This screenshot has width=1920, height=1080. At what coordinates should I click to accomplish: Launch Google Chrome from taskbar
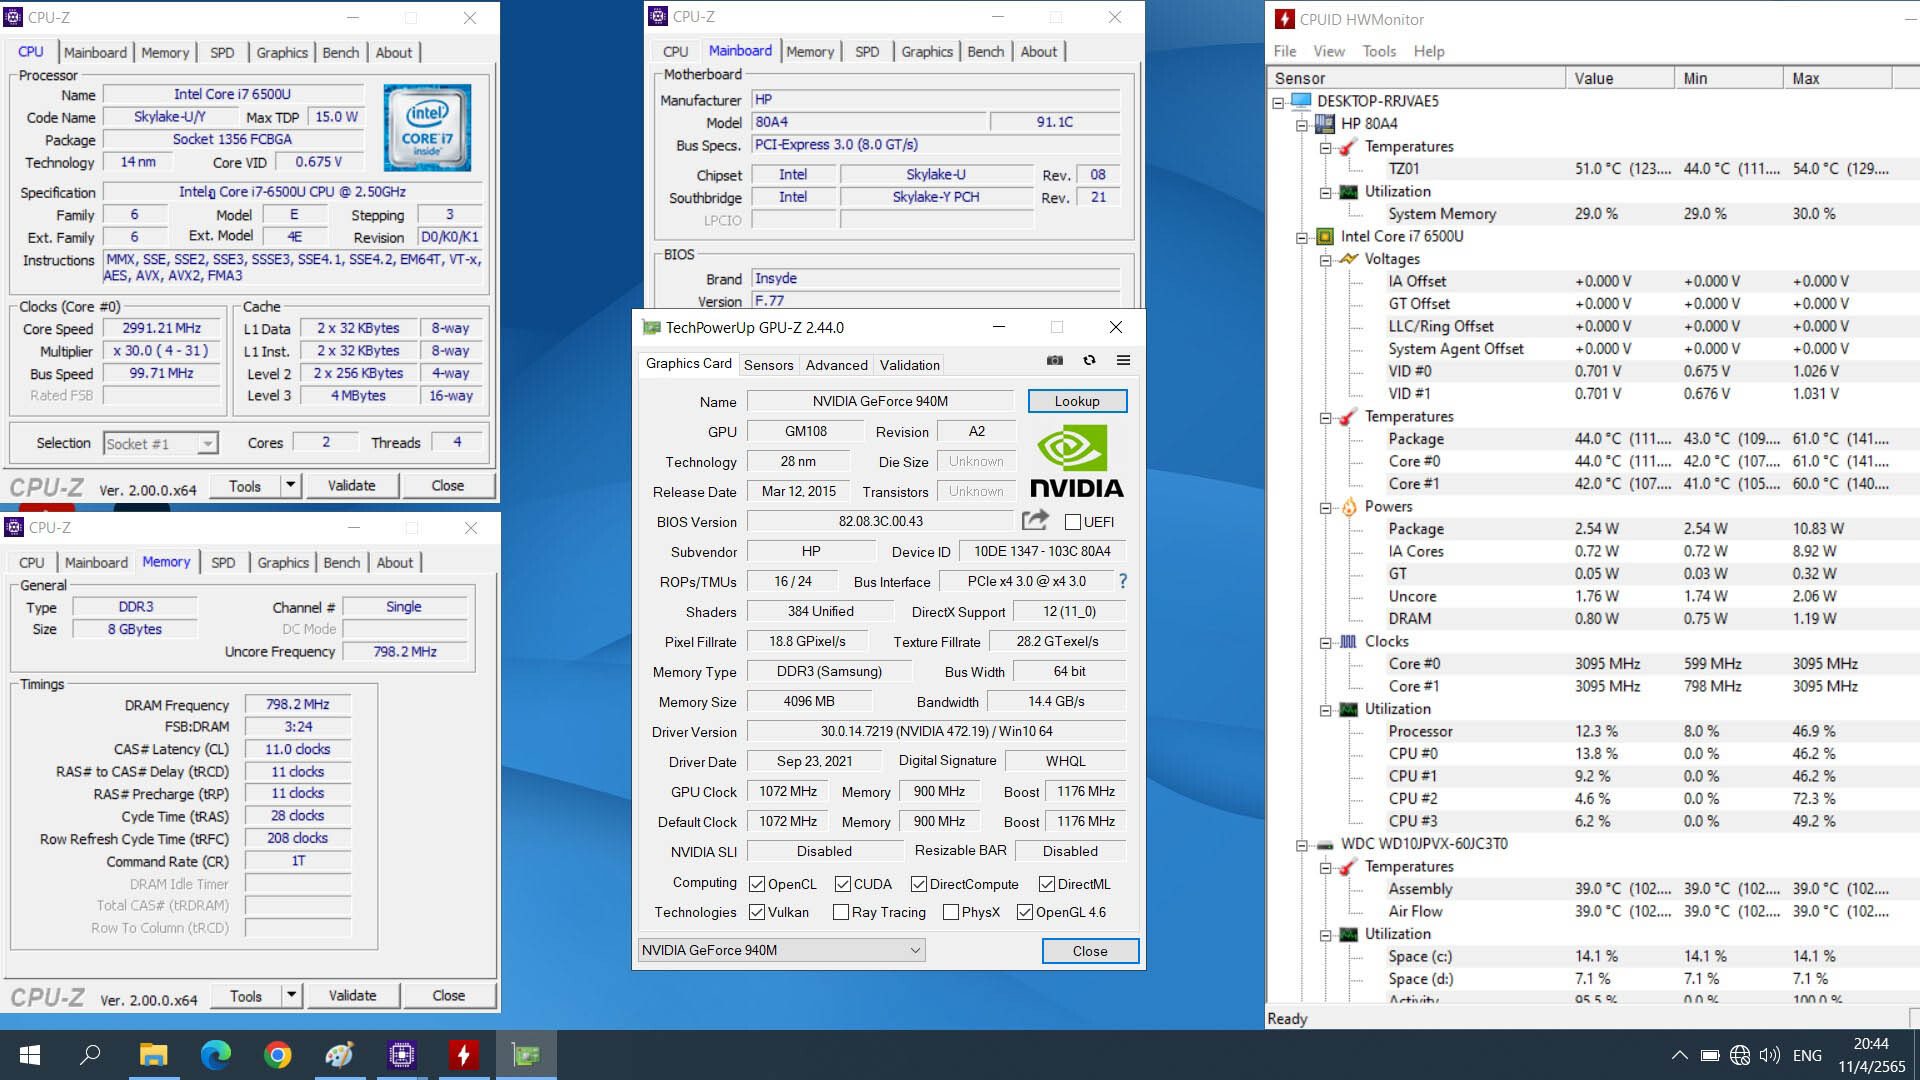pyautogui.click(x=278, y=1055)
